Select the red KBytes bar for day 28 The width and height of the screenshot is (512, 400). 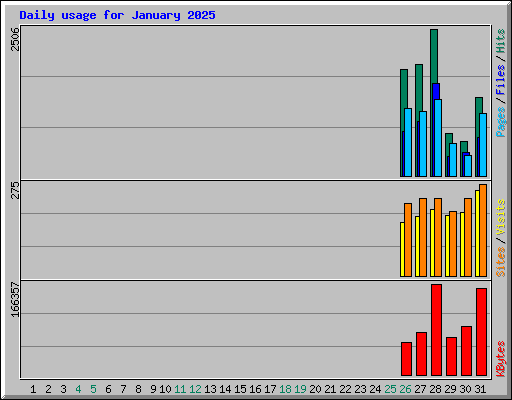[436, 330]
